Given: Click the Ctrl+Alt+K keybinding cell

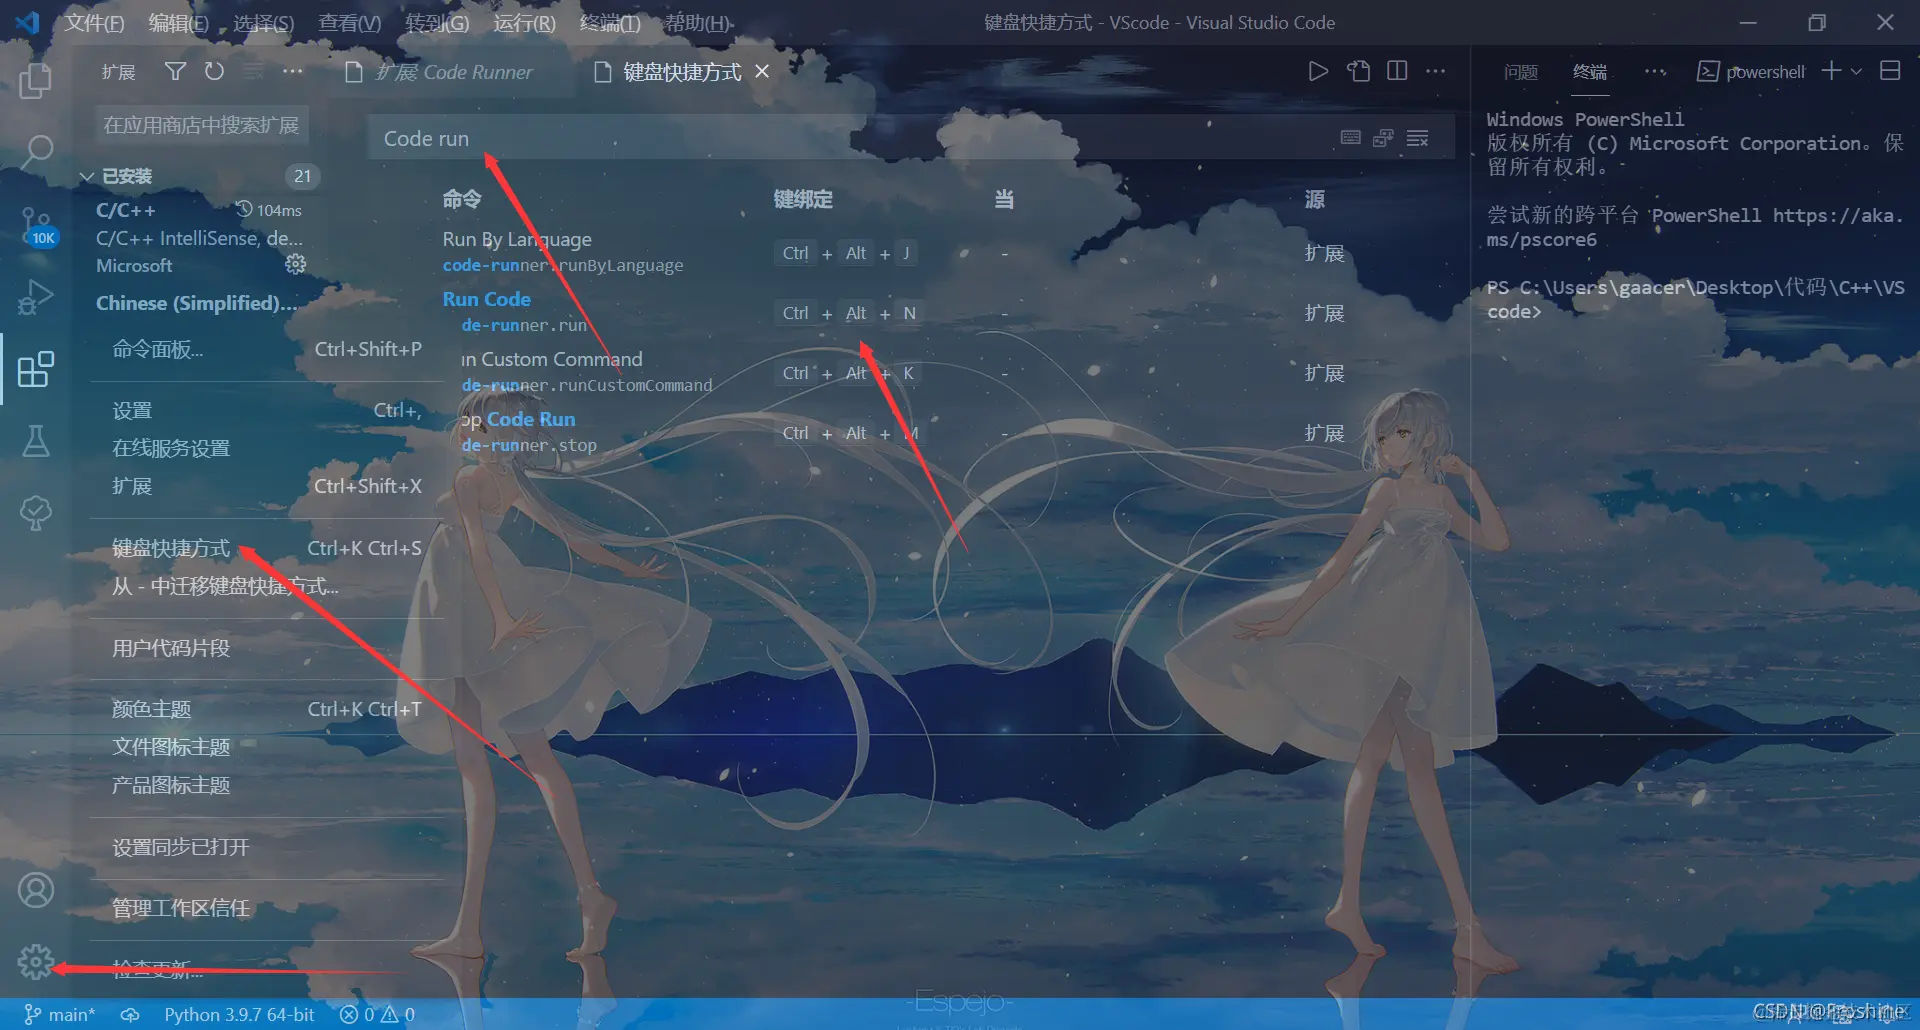Looking at the screenshot, I should [x=848, y=373].
